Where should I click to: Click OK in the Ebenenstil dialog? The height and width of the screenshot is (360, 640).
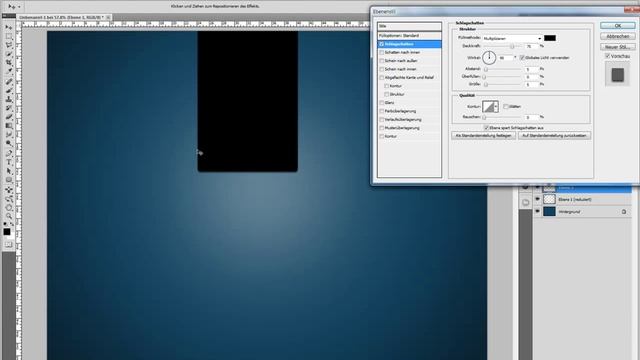coord(618,26)
